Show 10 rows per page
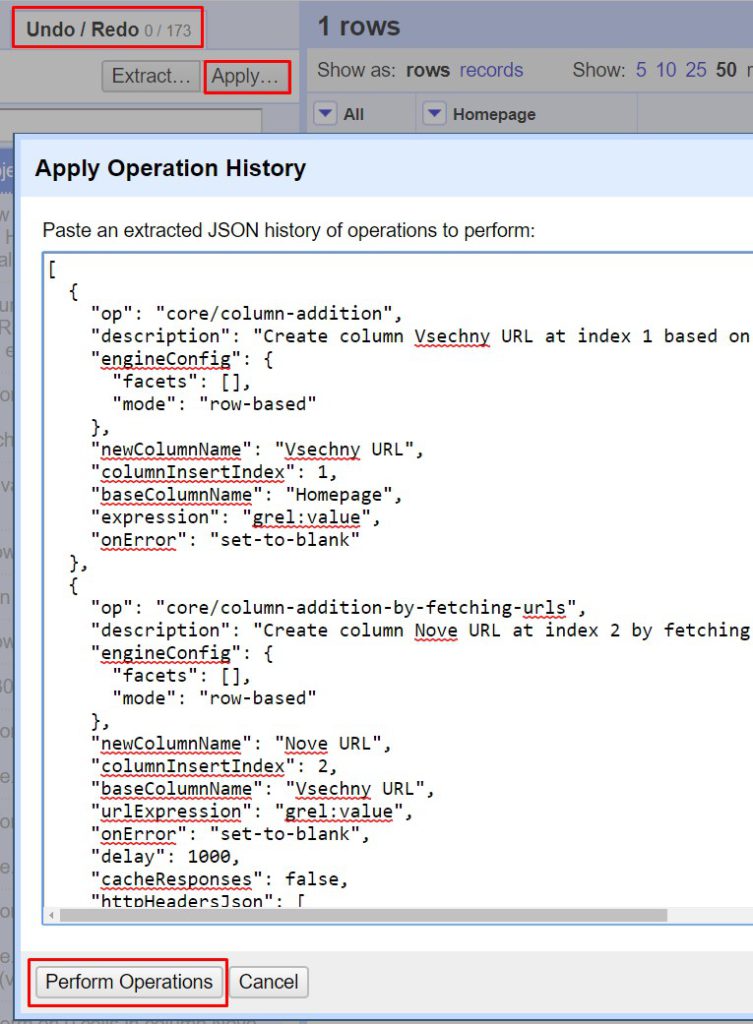Screen dimensions: 753x1024 coord(666,70)
